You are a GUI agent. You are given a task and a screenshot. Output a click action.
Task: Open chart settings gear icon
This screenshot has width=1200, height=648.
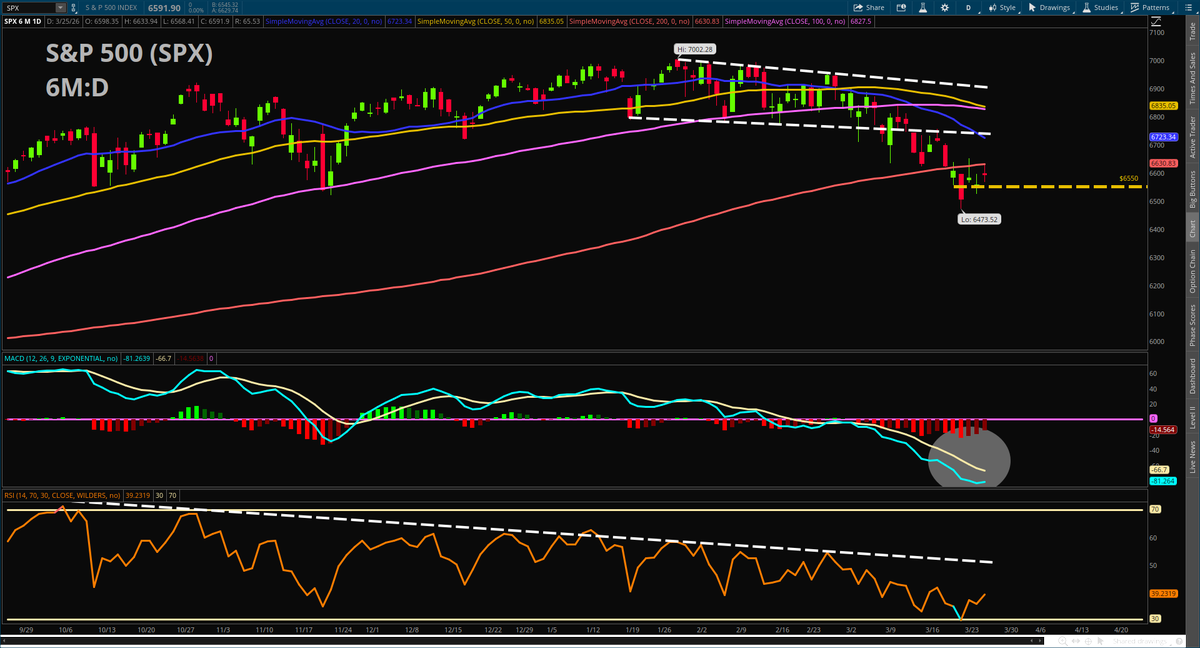pos(945,7)
